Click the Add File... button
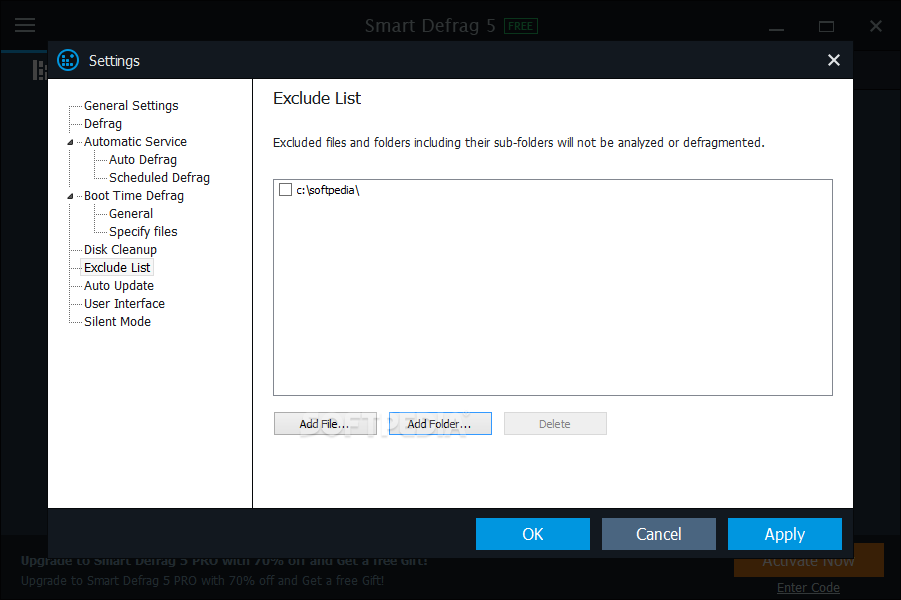901x600 pixels. [x=325, y=424]
